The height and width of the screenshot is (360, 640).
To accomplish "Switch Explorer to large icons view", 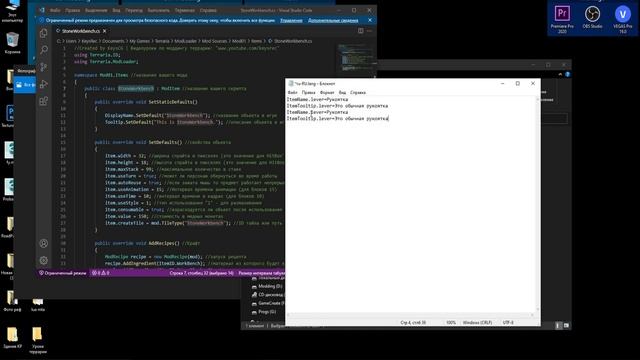I will coord(566,325).
